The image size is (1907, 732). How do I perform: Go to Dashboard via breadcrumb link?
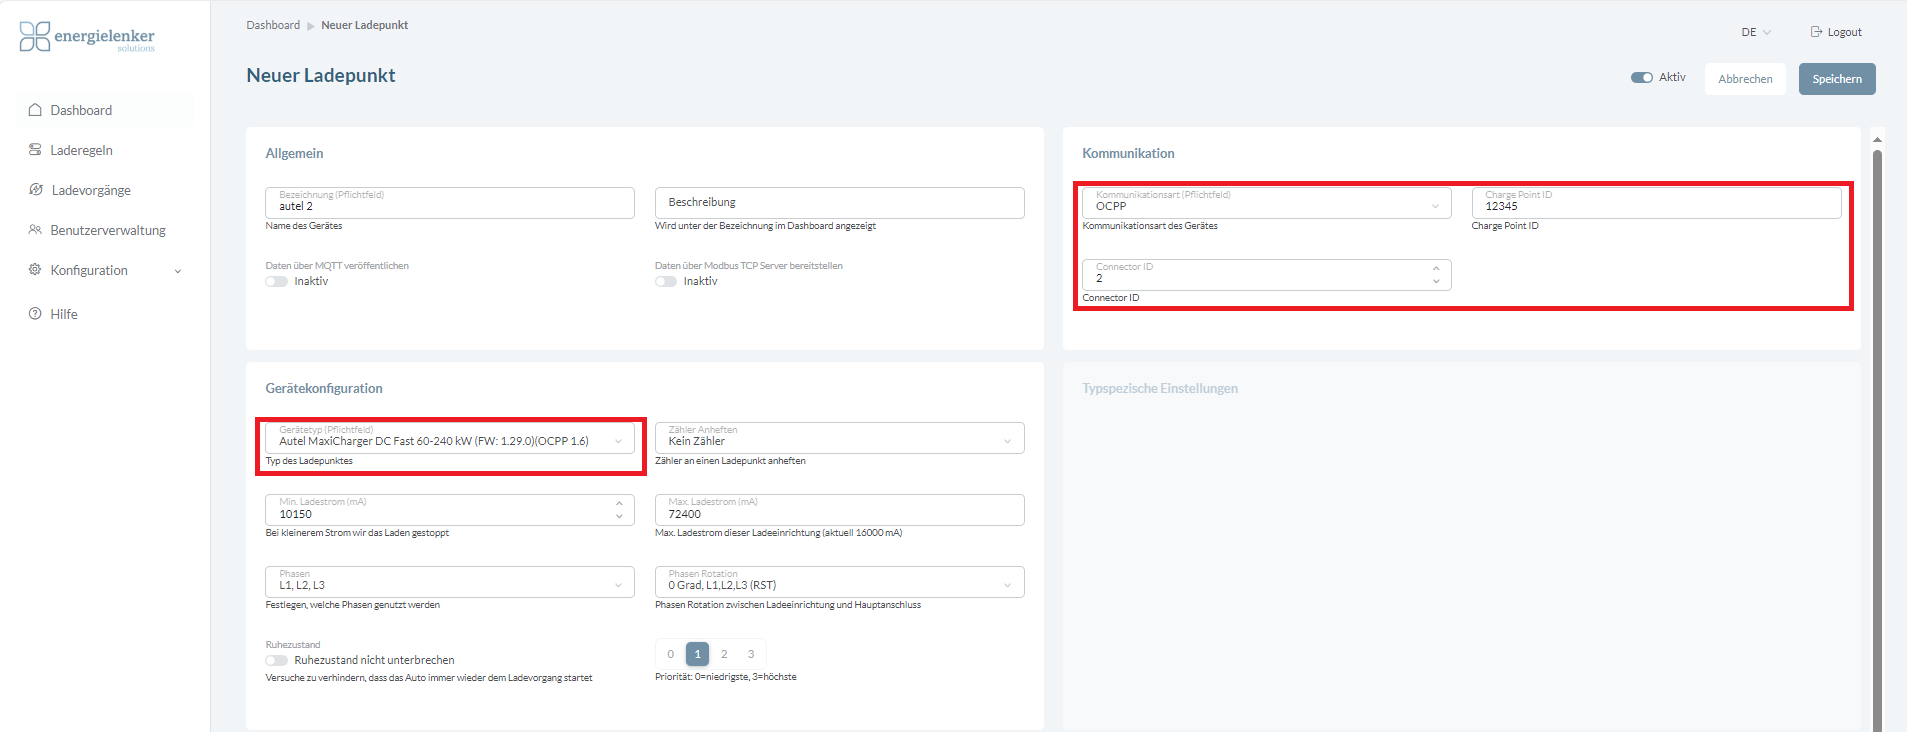[273, 25]
